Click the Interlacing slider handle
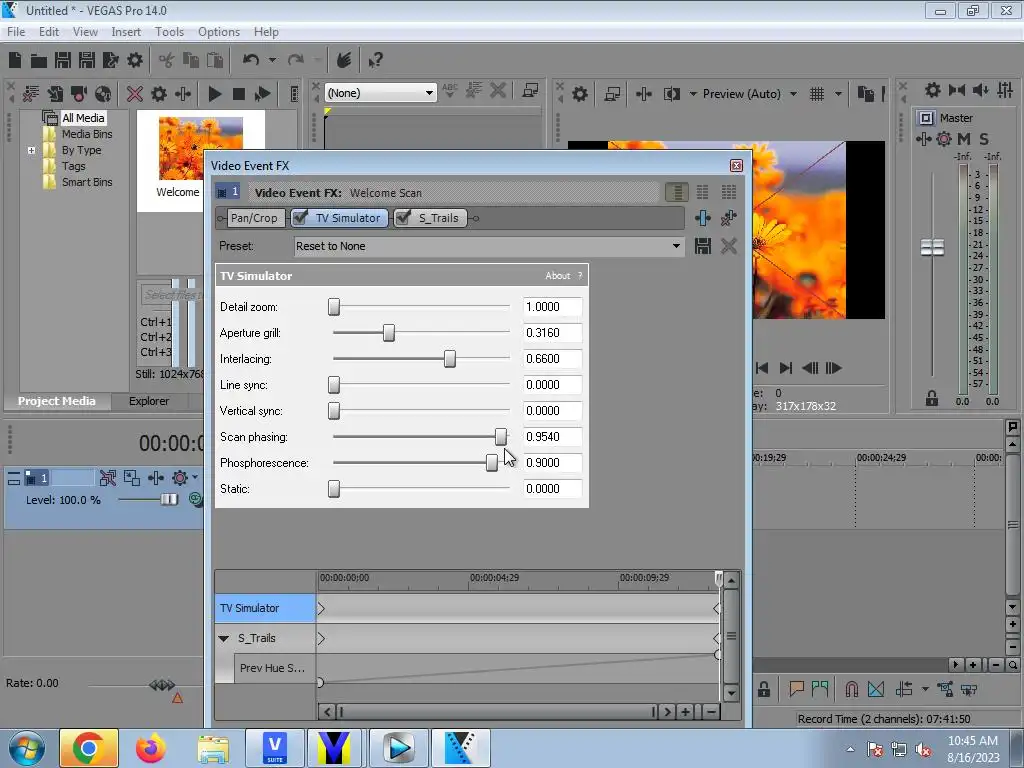 coord(450,359)
